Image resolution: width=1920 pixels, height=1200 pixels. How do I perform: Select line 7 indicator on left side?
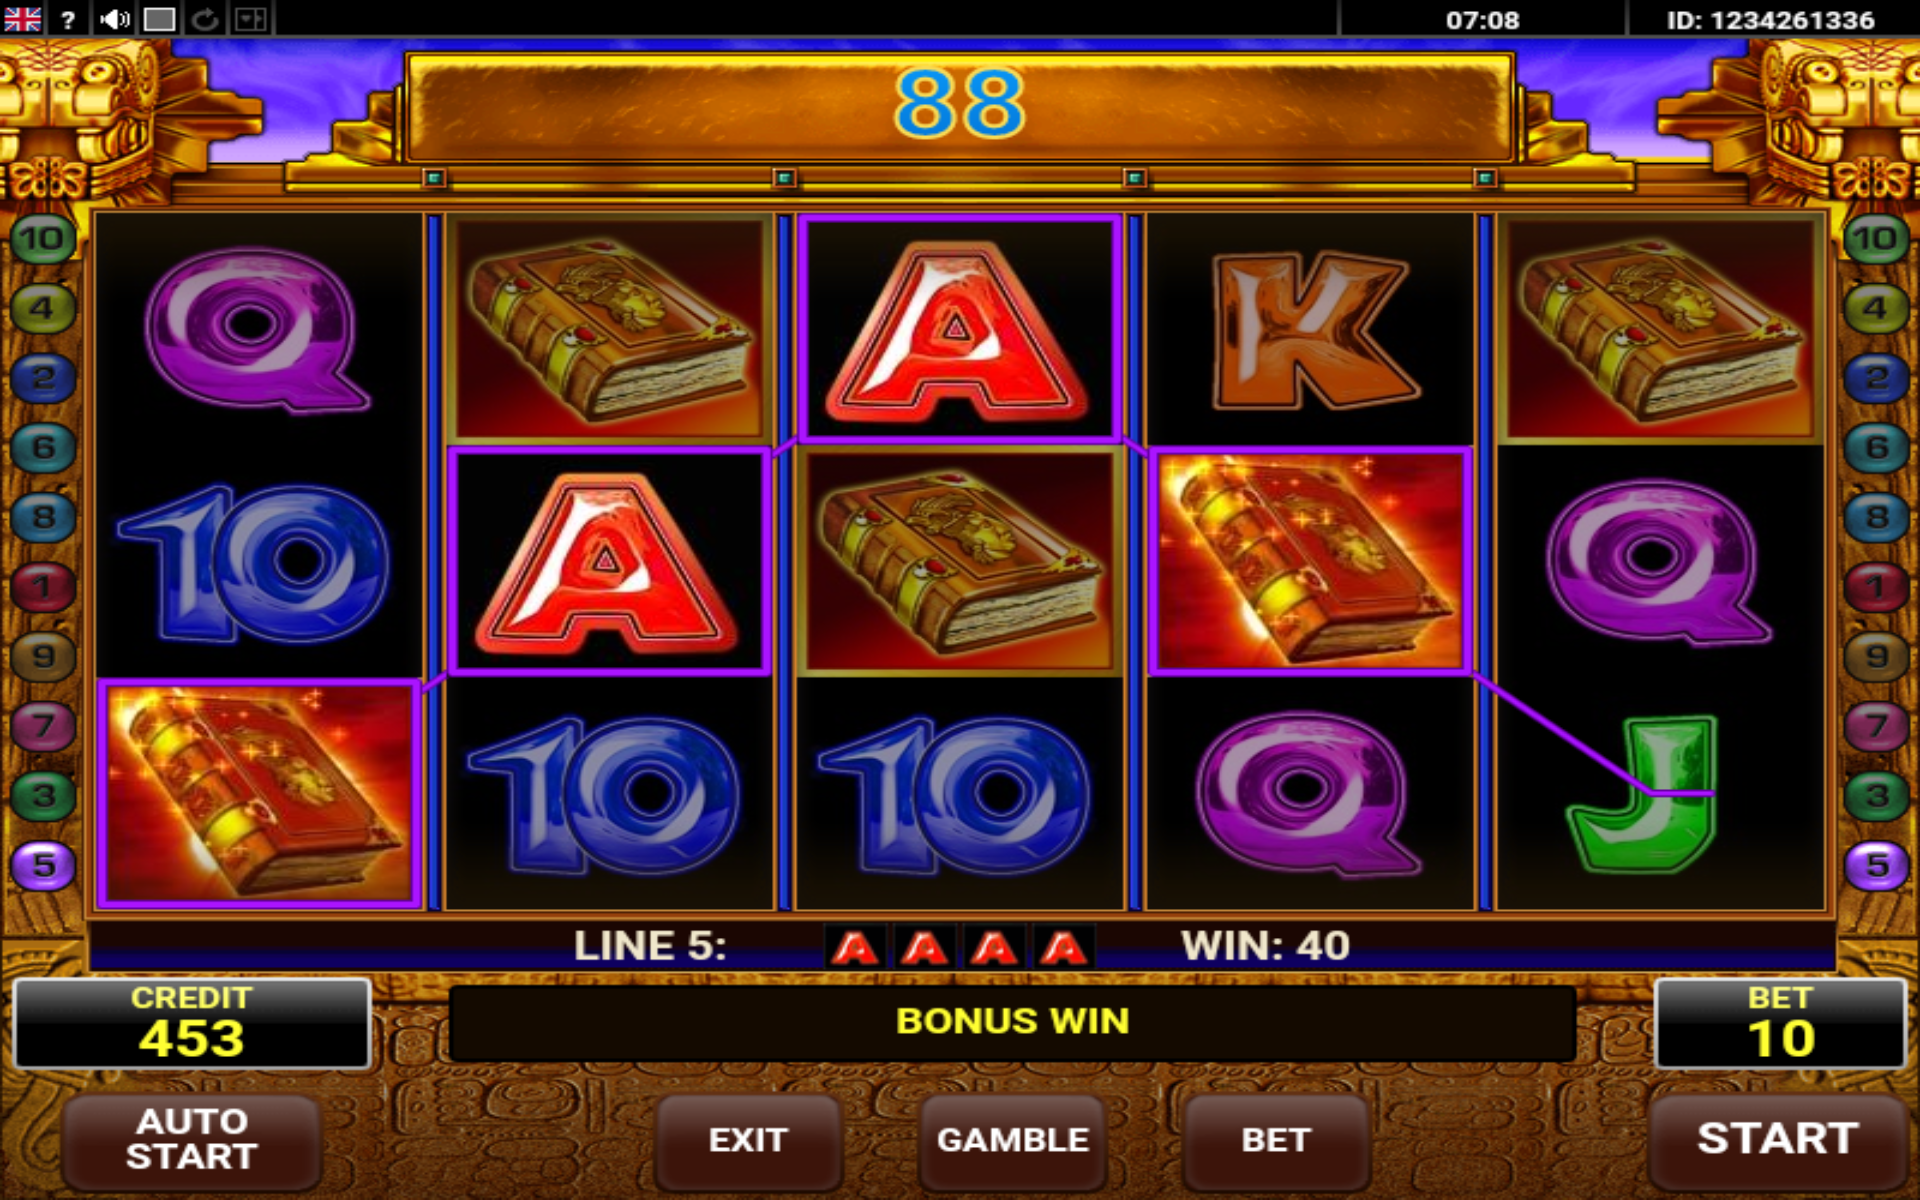42,725
